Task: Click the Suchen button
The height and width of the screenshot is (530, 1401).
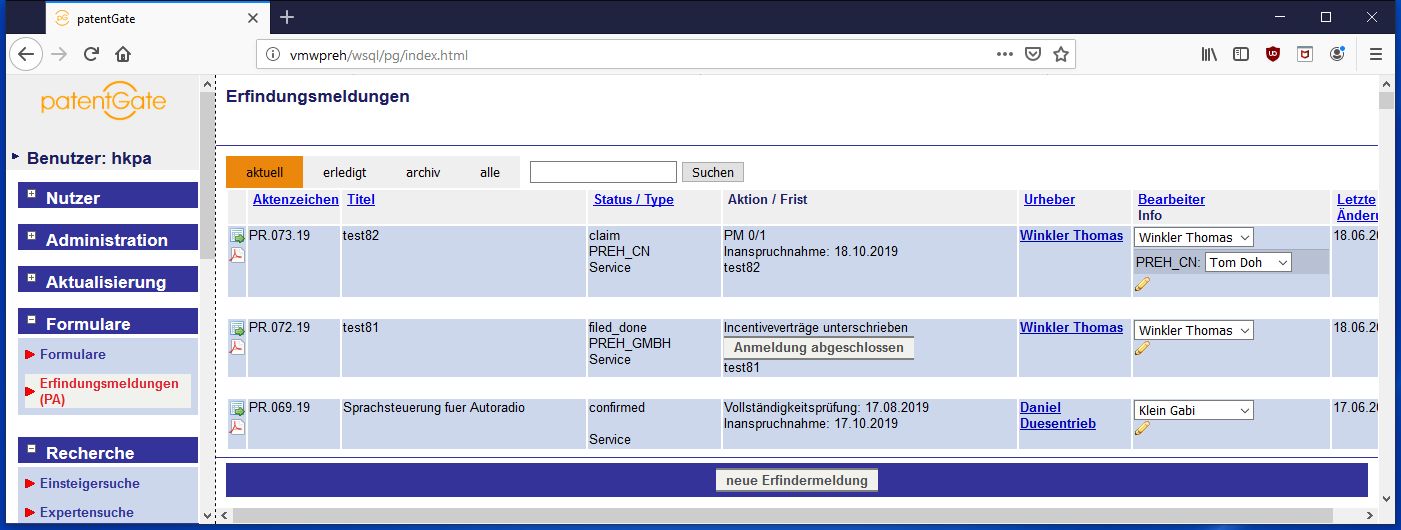Action: click(x=713, y=172)
